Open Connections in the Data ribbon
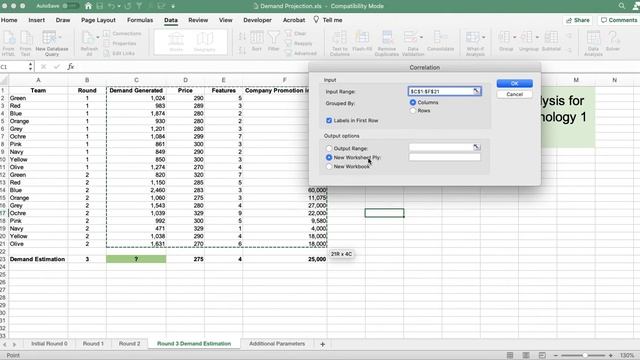 [122, 33]
